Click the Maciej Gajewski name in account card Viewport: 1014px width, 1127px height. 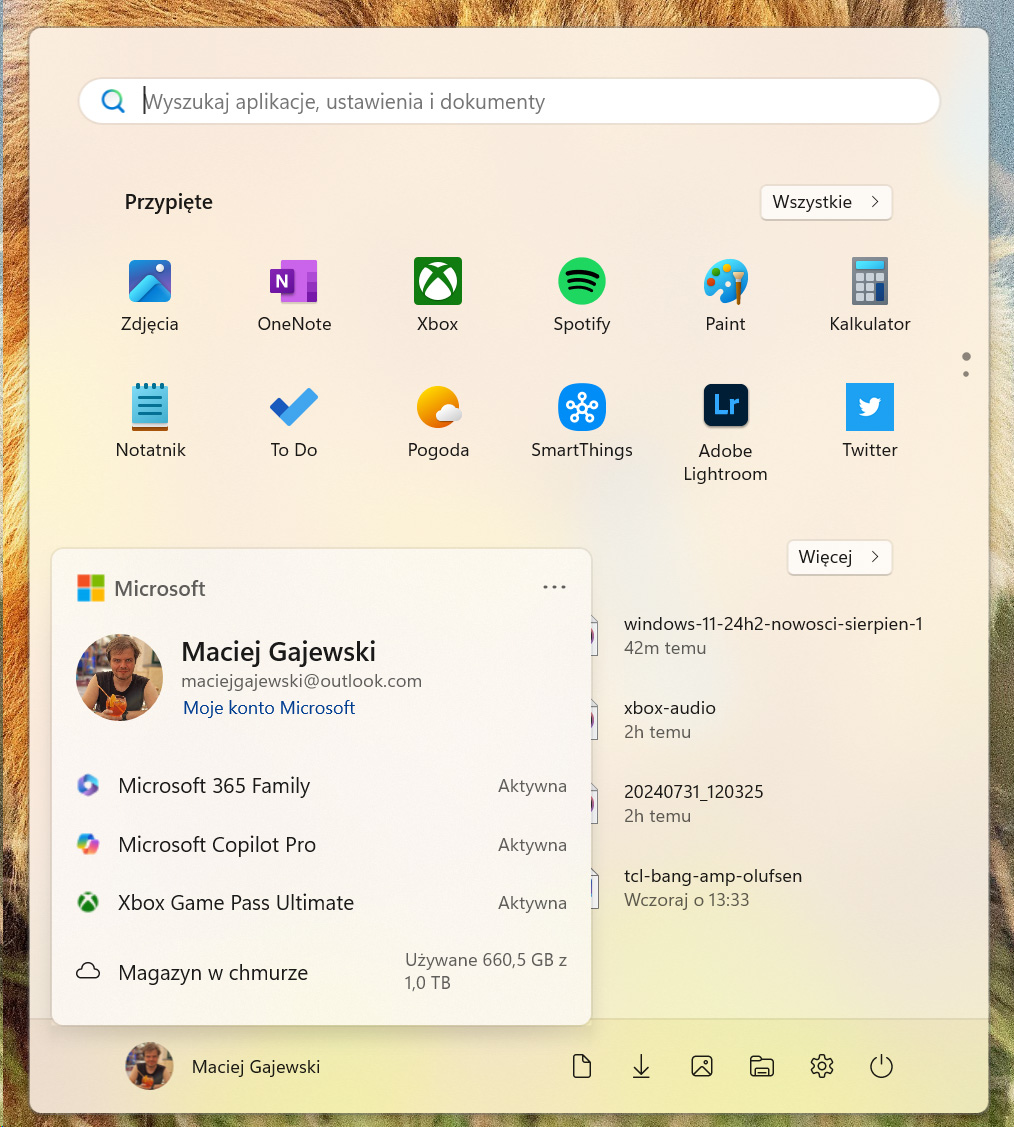tap(278, 651)
